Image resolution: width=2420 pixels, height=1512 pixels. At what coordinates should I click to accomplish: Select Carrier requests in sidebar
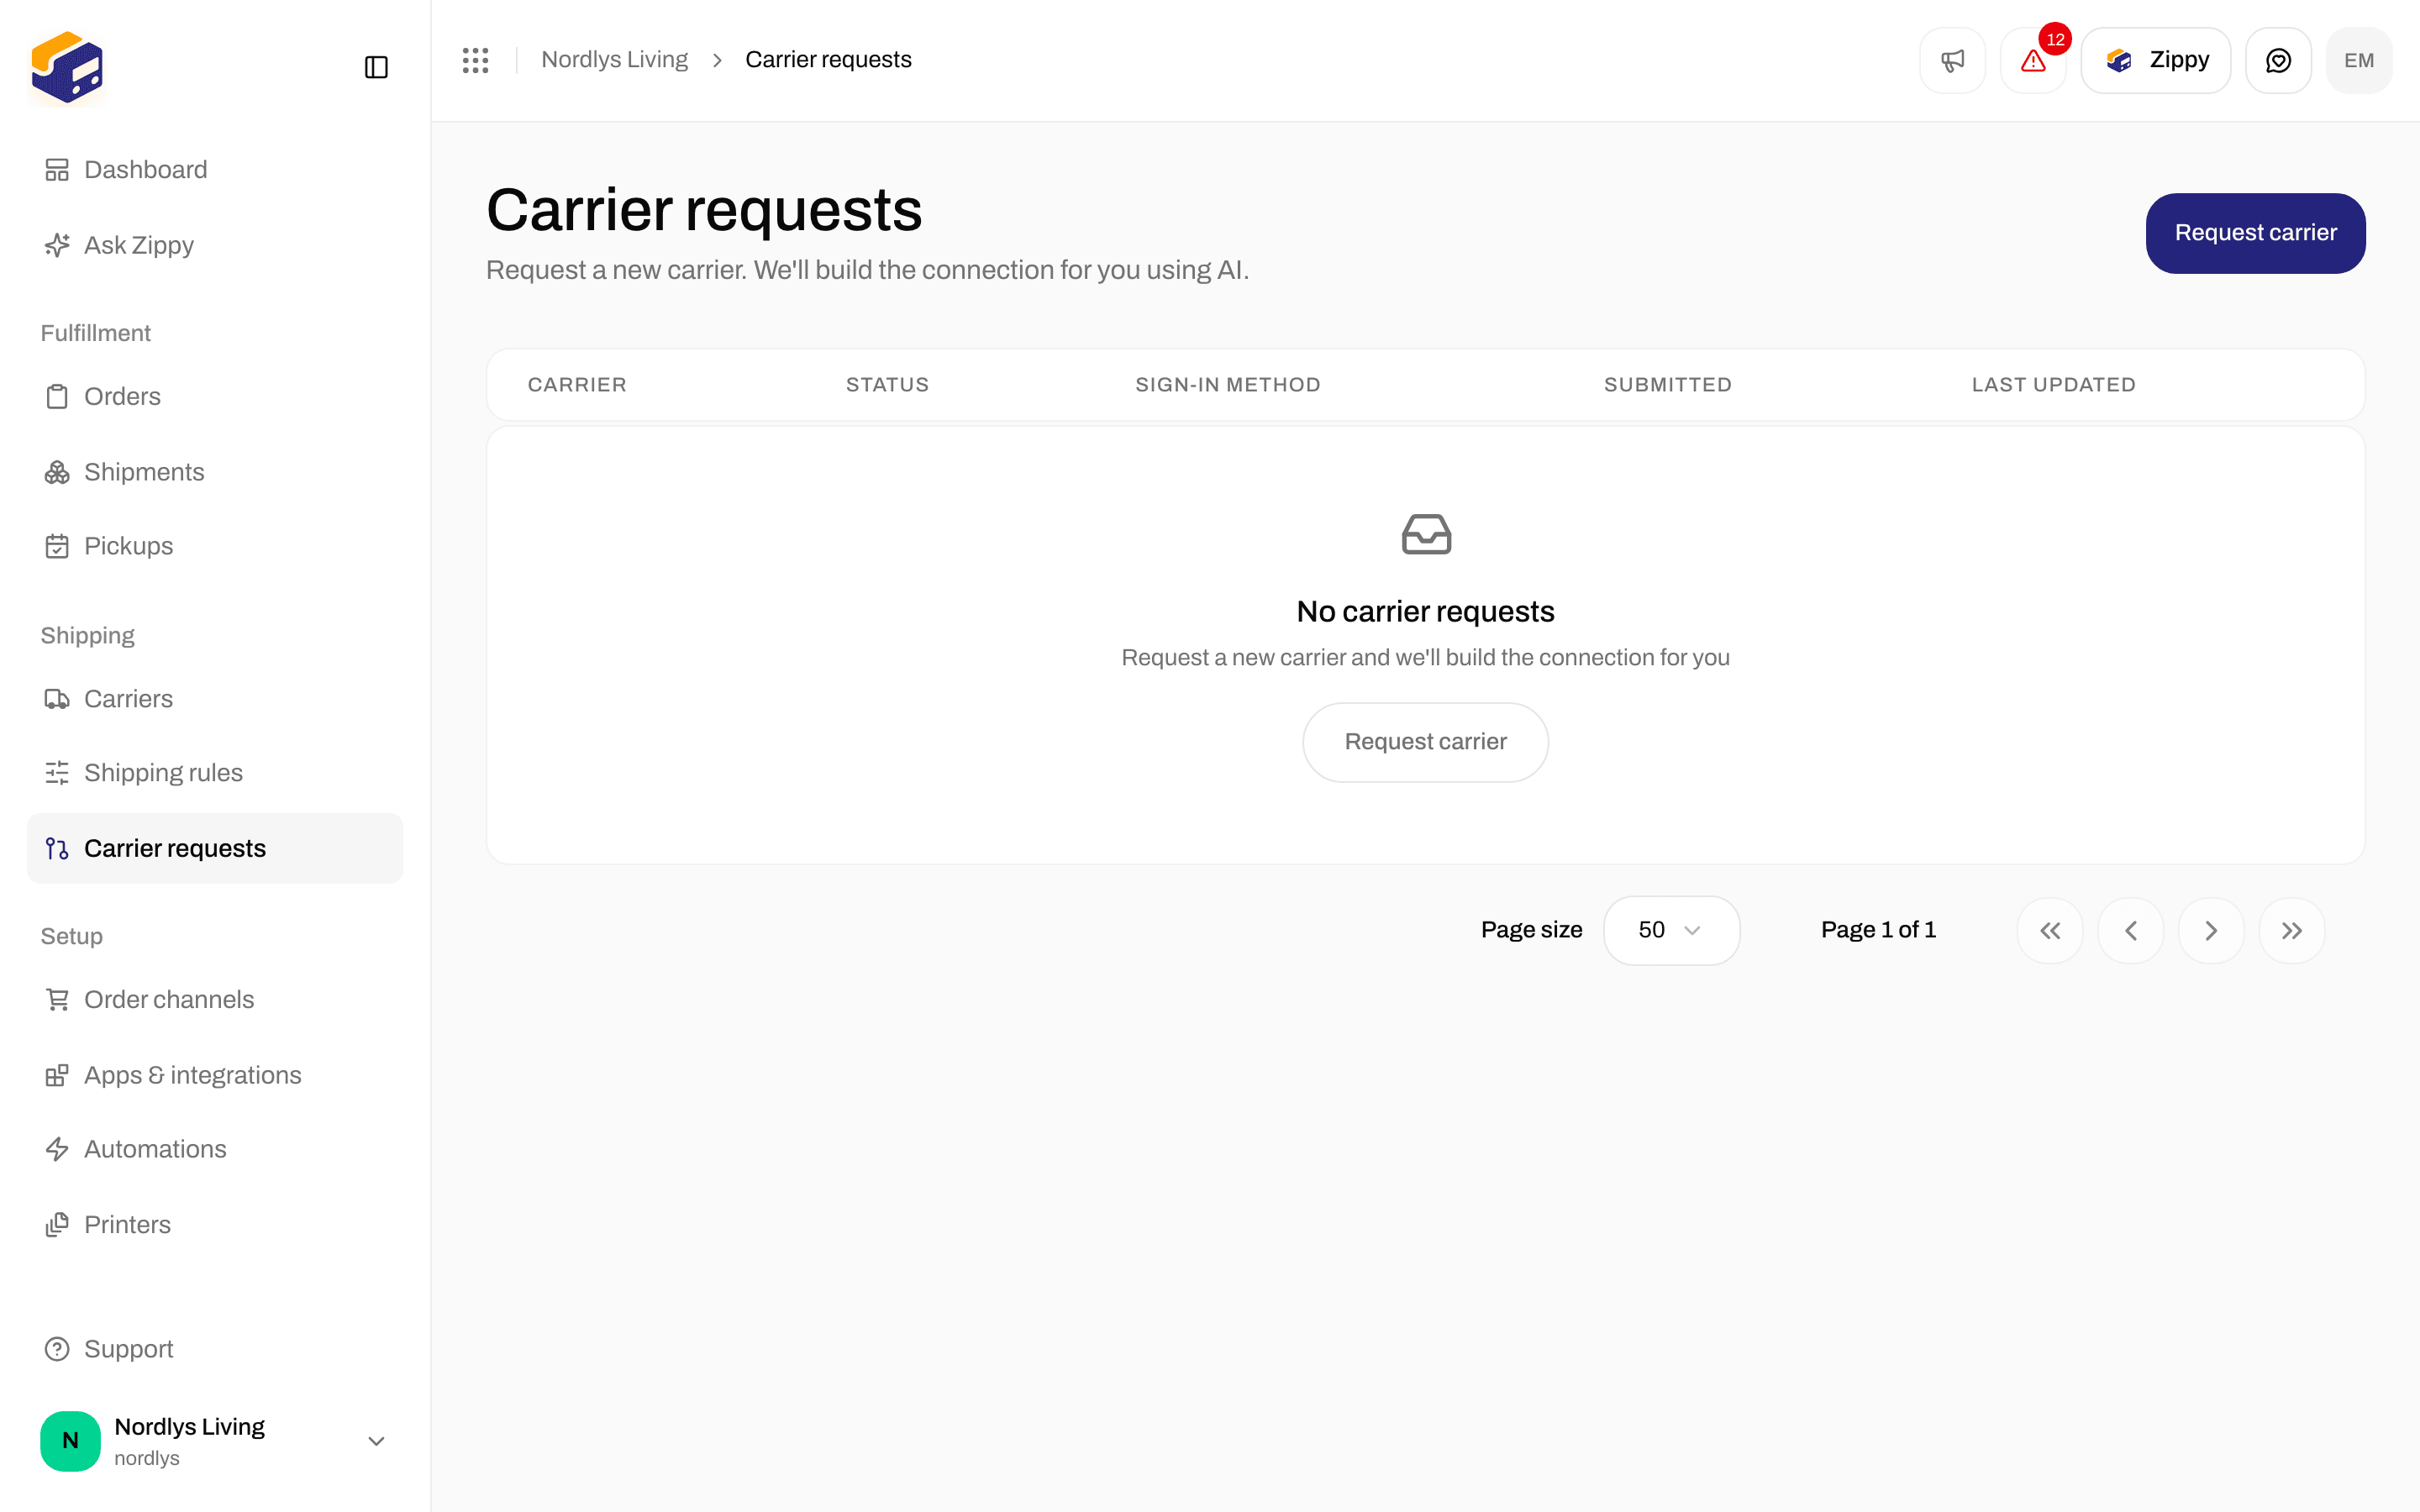215,848
